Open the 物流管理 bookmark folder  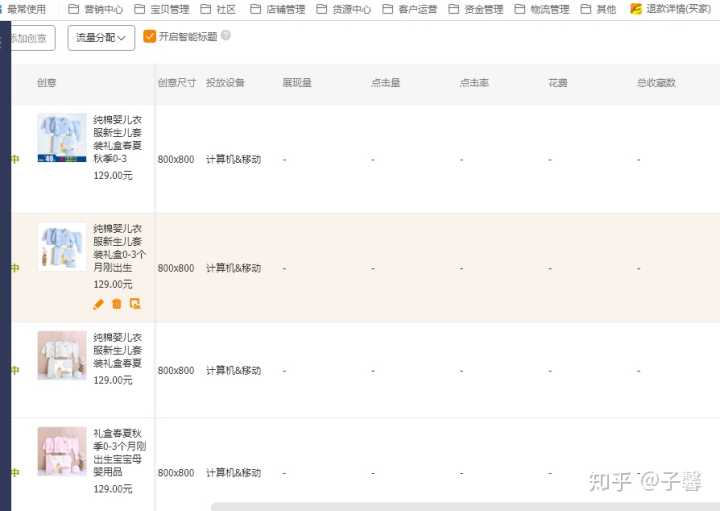[541, 9]
